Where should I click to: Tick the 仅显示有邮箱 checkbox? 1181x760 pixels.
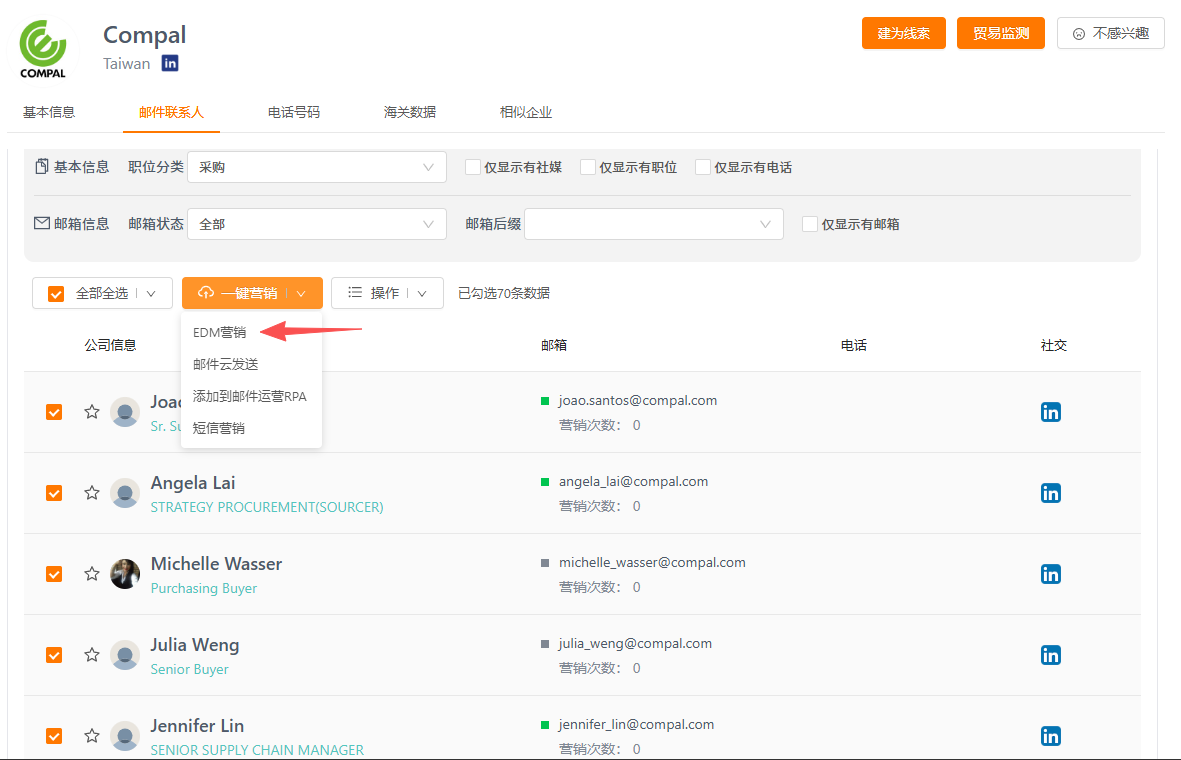(810, 224)
